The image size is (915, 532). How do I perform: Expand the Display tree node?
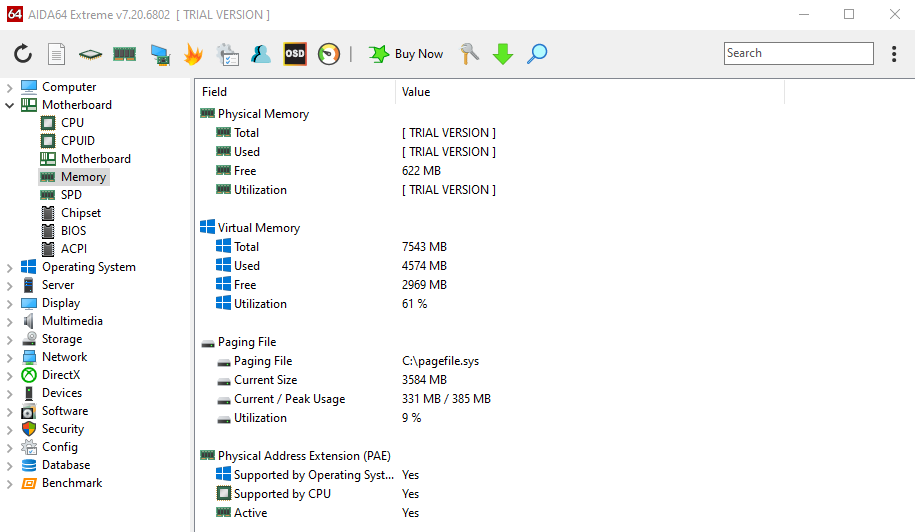[9, 304]
